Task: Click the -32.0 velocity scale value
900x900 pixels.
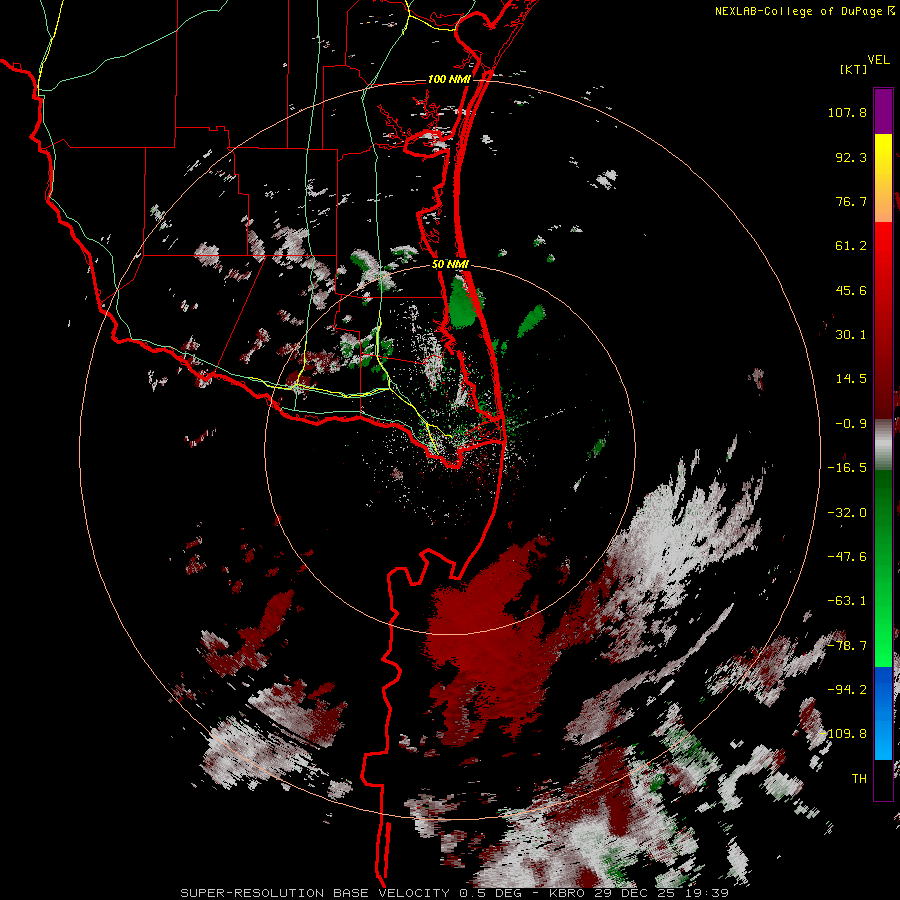Action: (847, 513)
